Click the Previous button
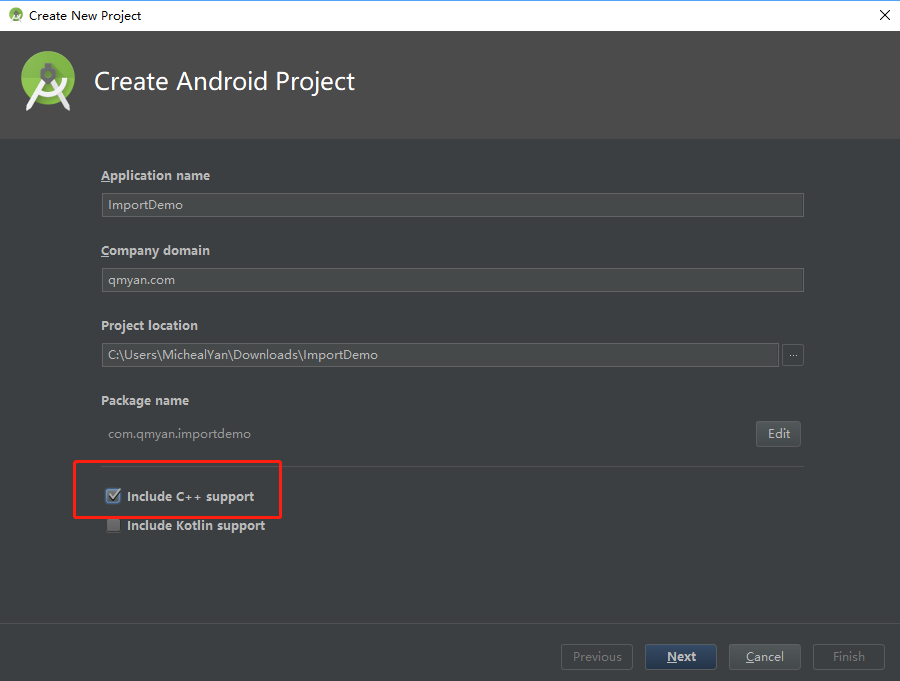The height and width of the screenshot is (681, 900). tap(596, 656)
